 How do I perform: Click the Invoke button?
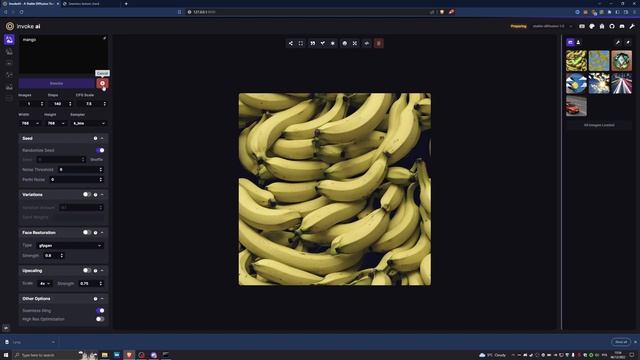(57, 83)
